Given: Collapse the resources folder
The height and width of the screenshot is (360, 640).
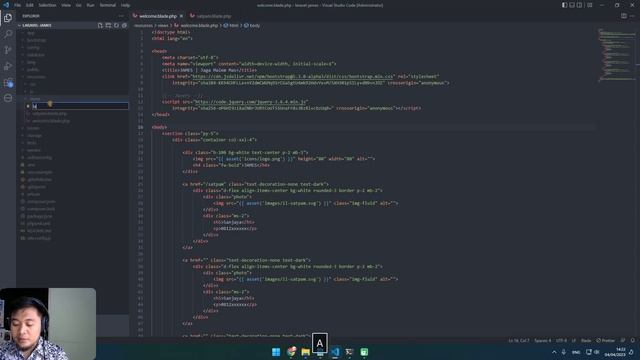Looking at the screenshot, I should (36, 77).
